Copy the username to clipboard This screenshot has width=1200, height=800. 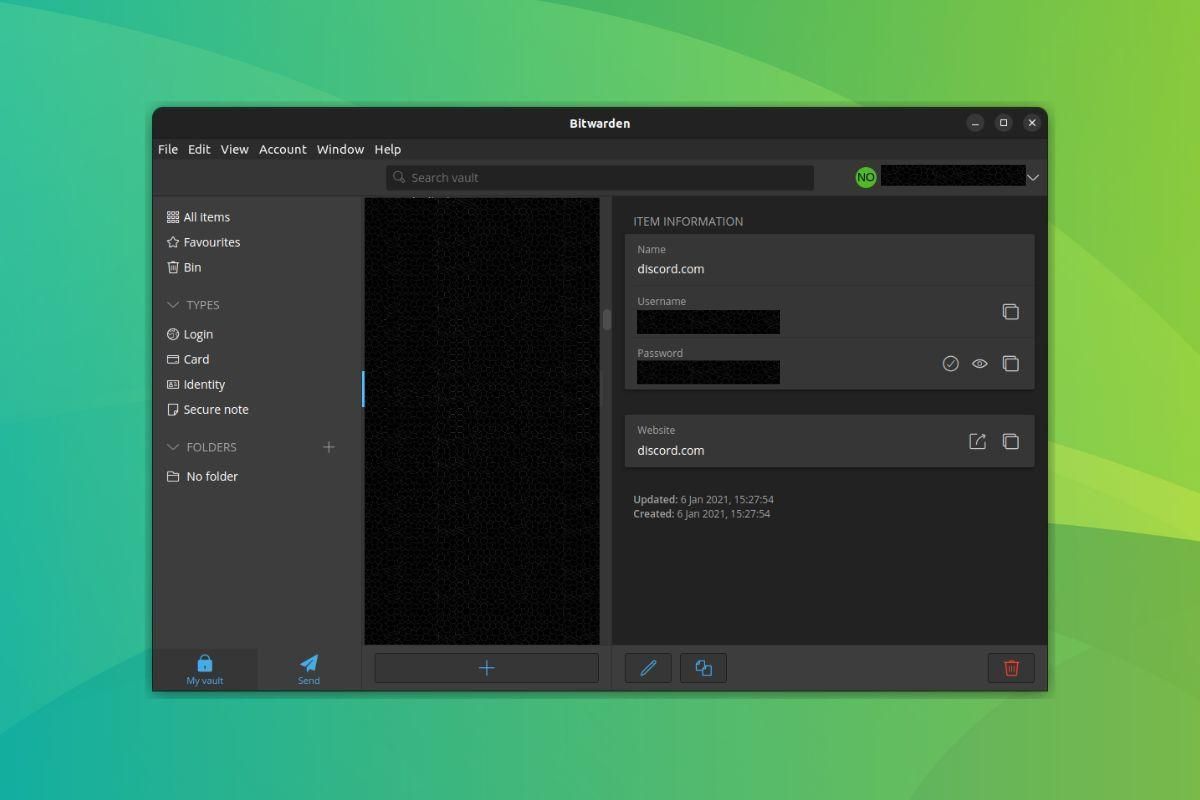[1010, 312]
